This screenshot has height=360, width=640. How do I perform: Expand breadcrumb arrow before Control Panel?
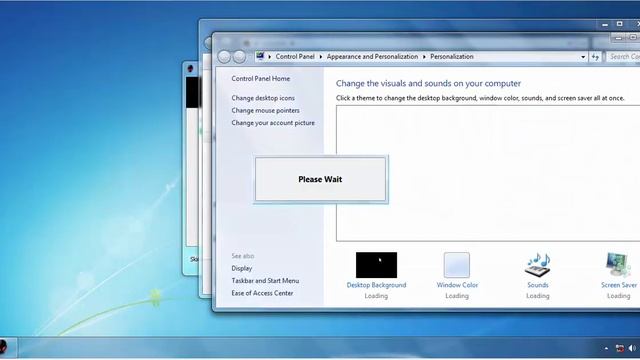click(x=270, y=57)
